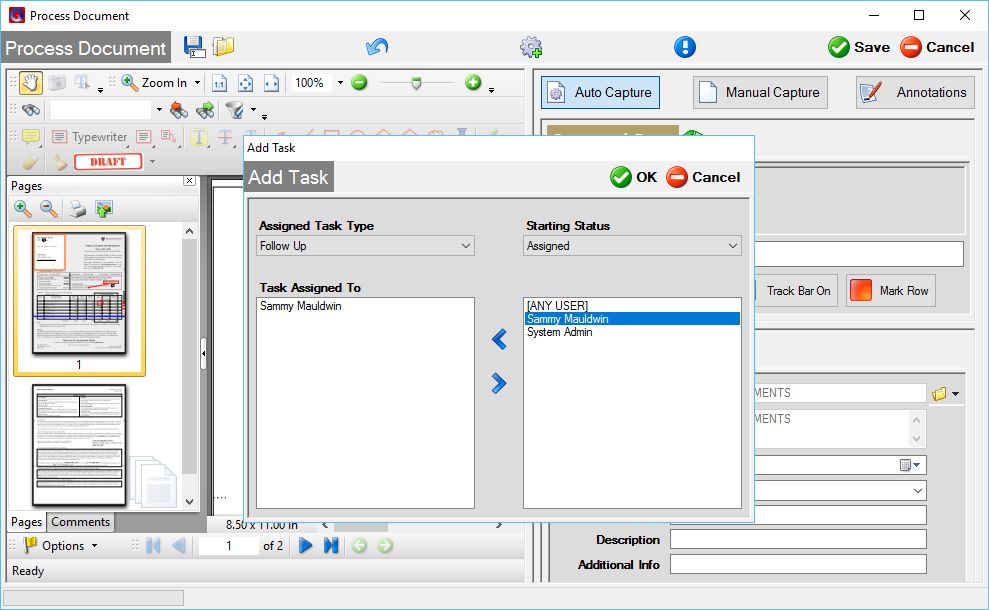
Task: Click the search text field in toolbar
Action: click(101, 110)
